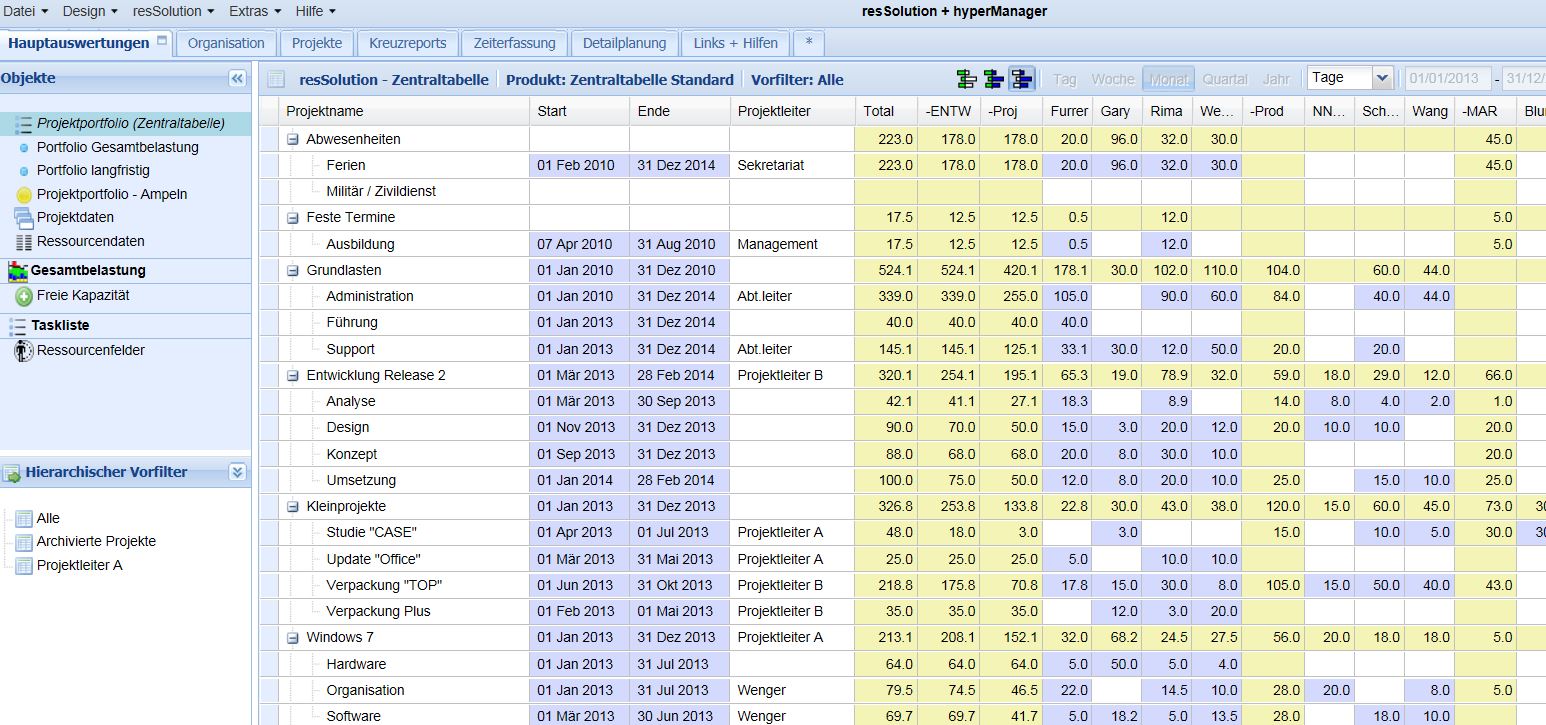Select Portfolio Gesamtbelastung in Objekte list
The image size is (1546, 725).
point(117,147)
